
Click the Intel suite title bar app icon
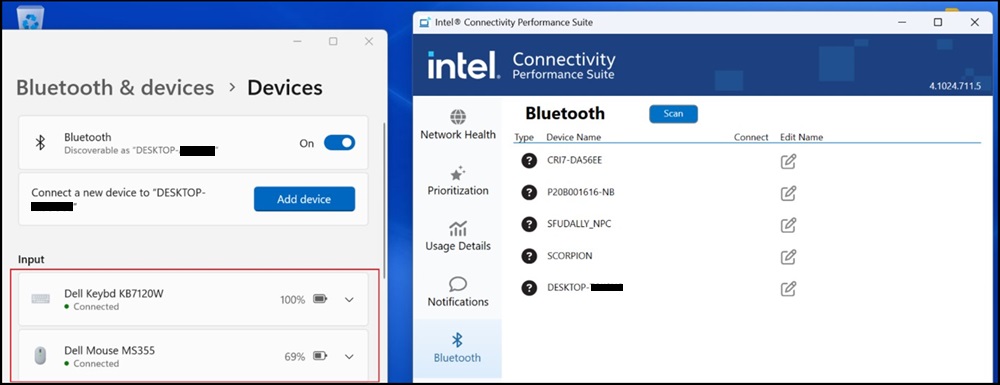pos(425,22)
